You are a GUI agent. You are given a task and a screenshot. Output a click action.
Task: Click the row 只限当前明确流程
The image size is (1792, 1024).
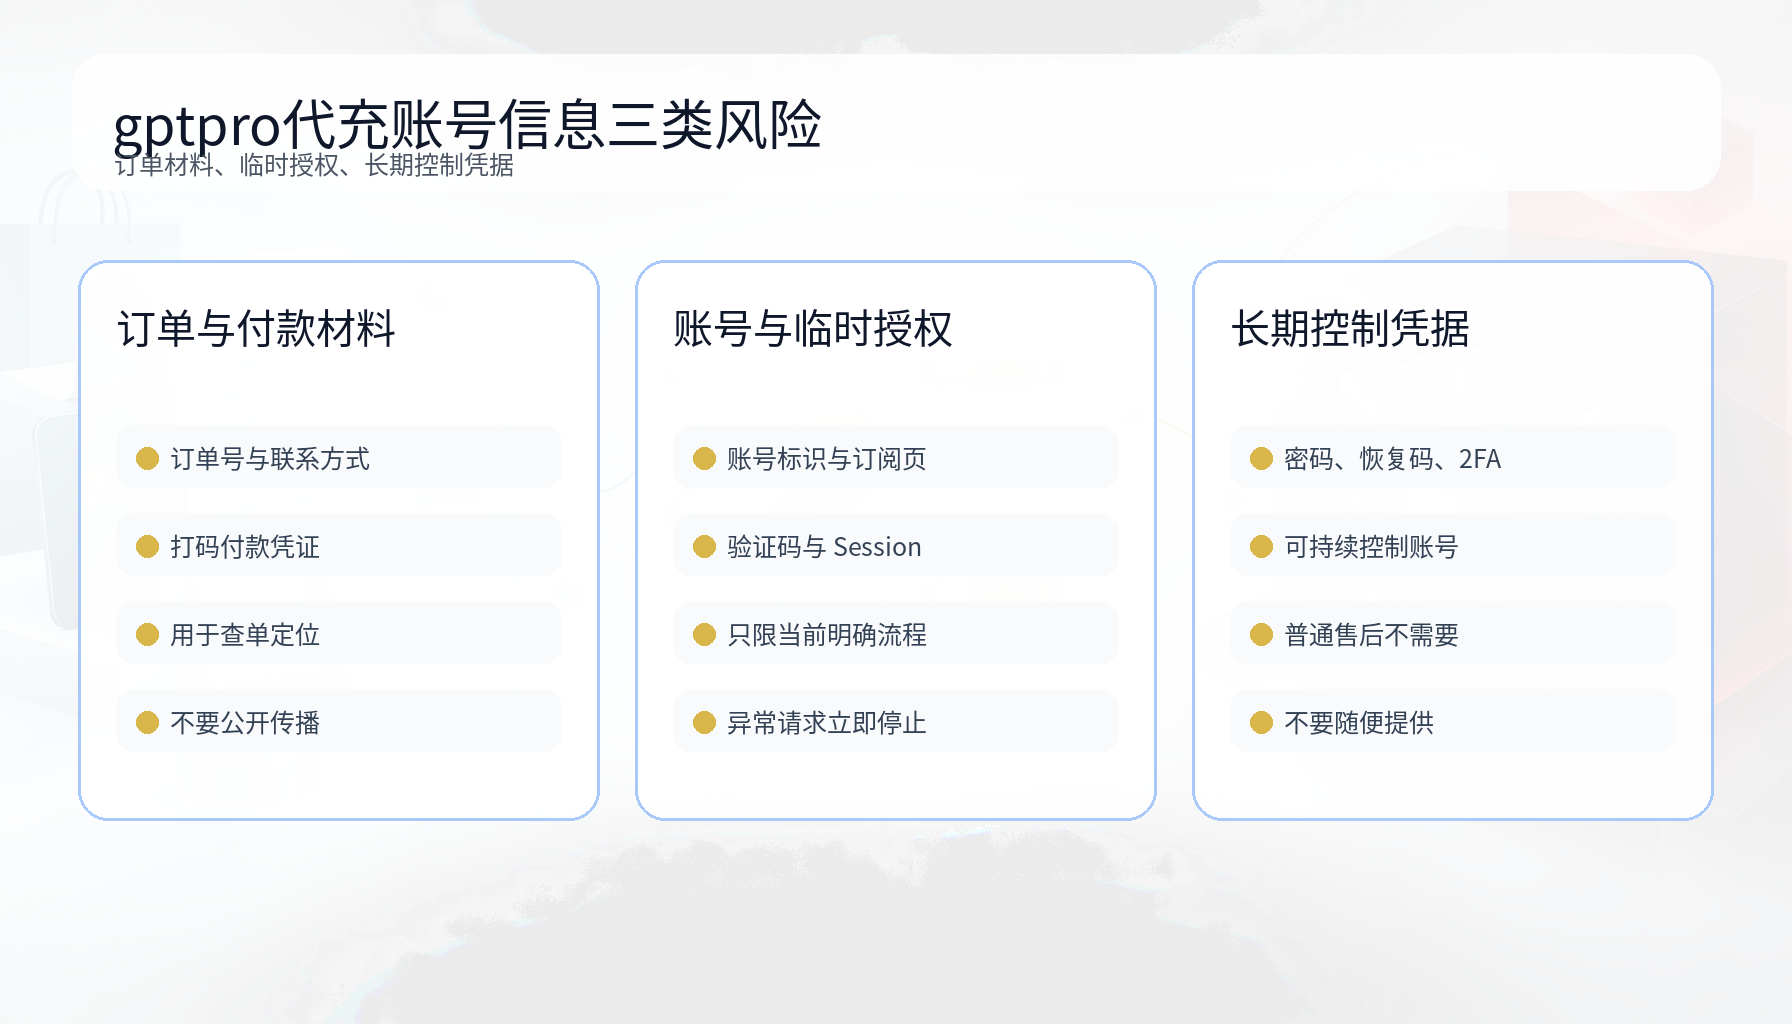[896, 634]
